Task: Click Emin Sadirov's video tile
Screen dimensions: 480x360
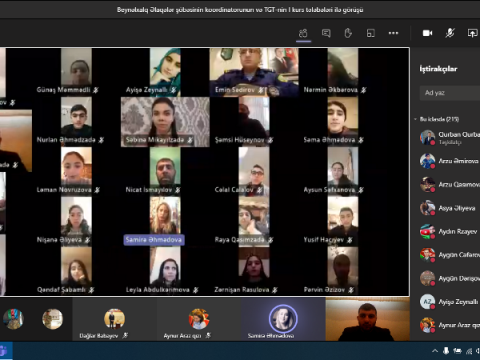Action: [254, 72]
